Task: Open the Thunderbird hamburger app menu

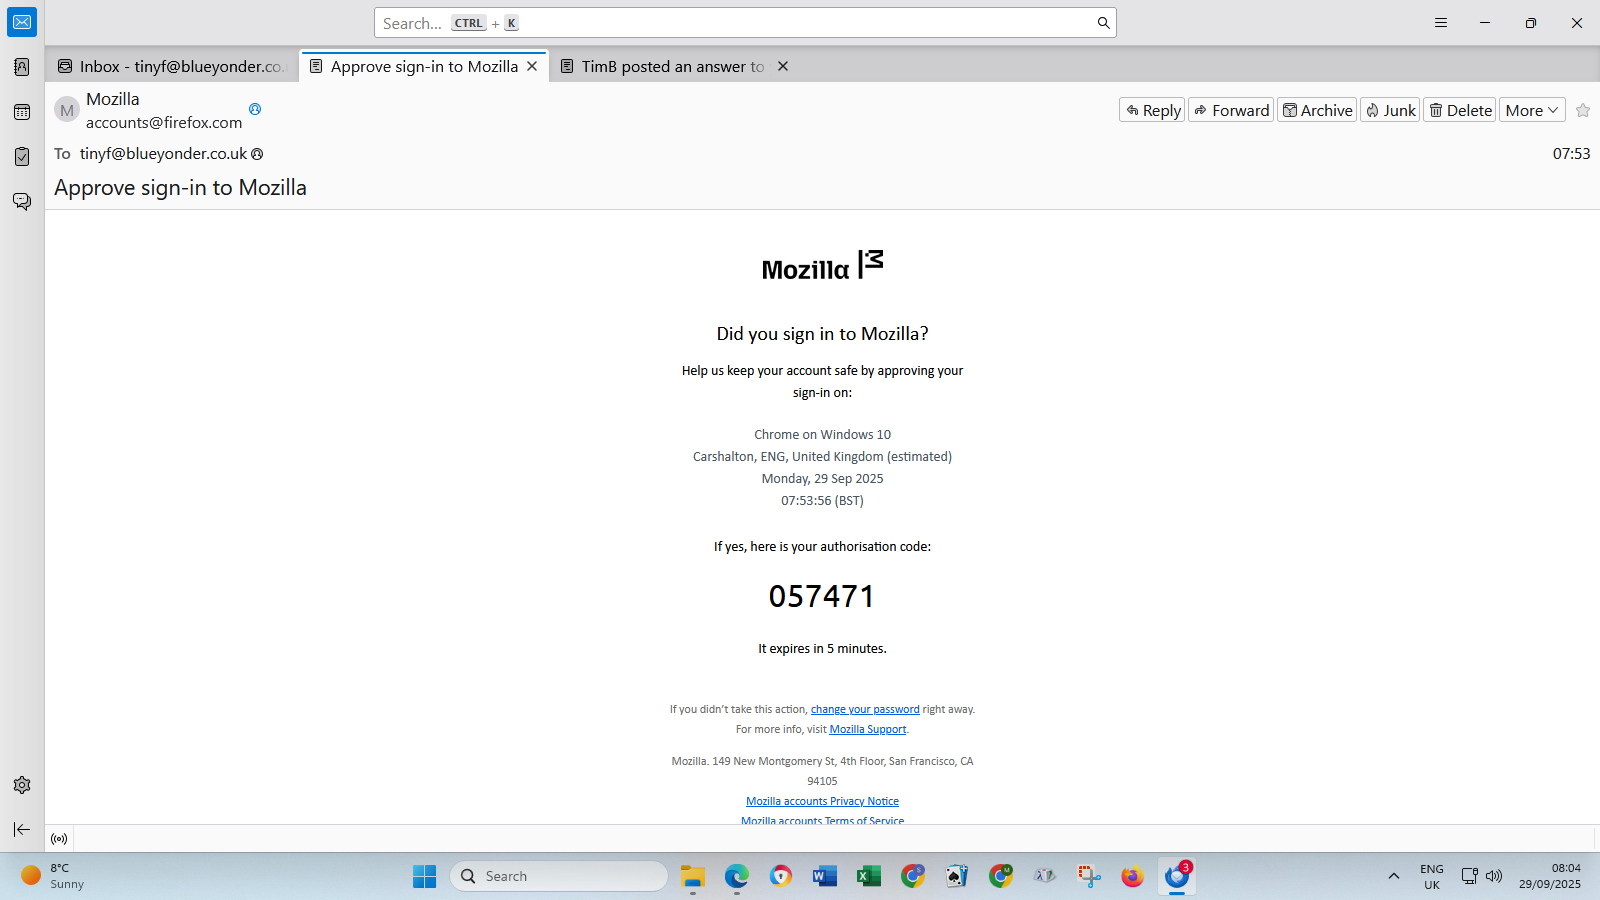Action: (x=1441, y=23)
